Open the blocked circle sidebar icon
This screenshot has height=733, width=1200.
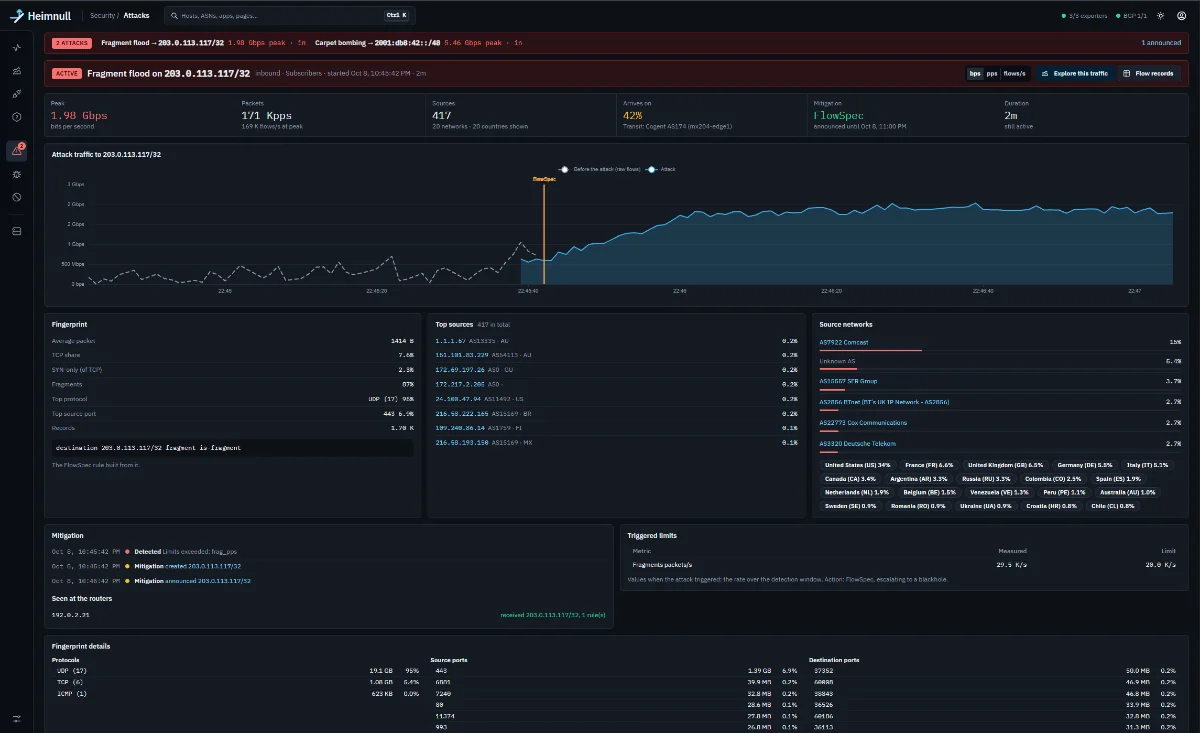click(x=16, y=197)
